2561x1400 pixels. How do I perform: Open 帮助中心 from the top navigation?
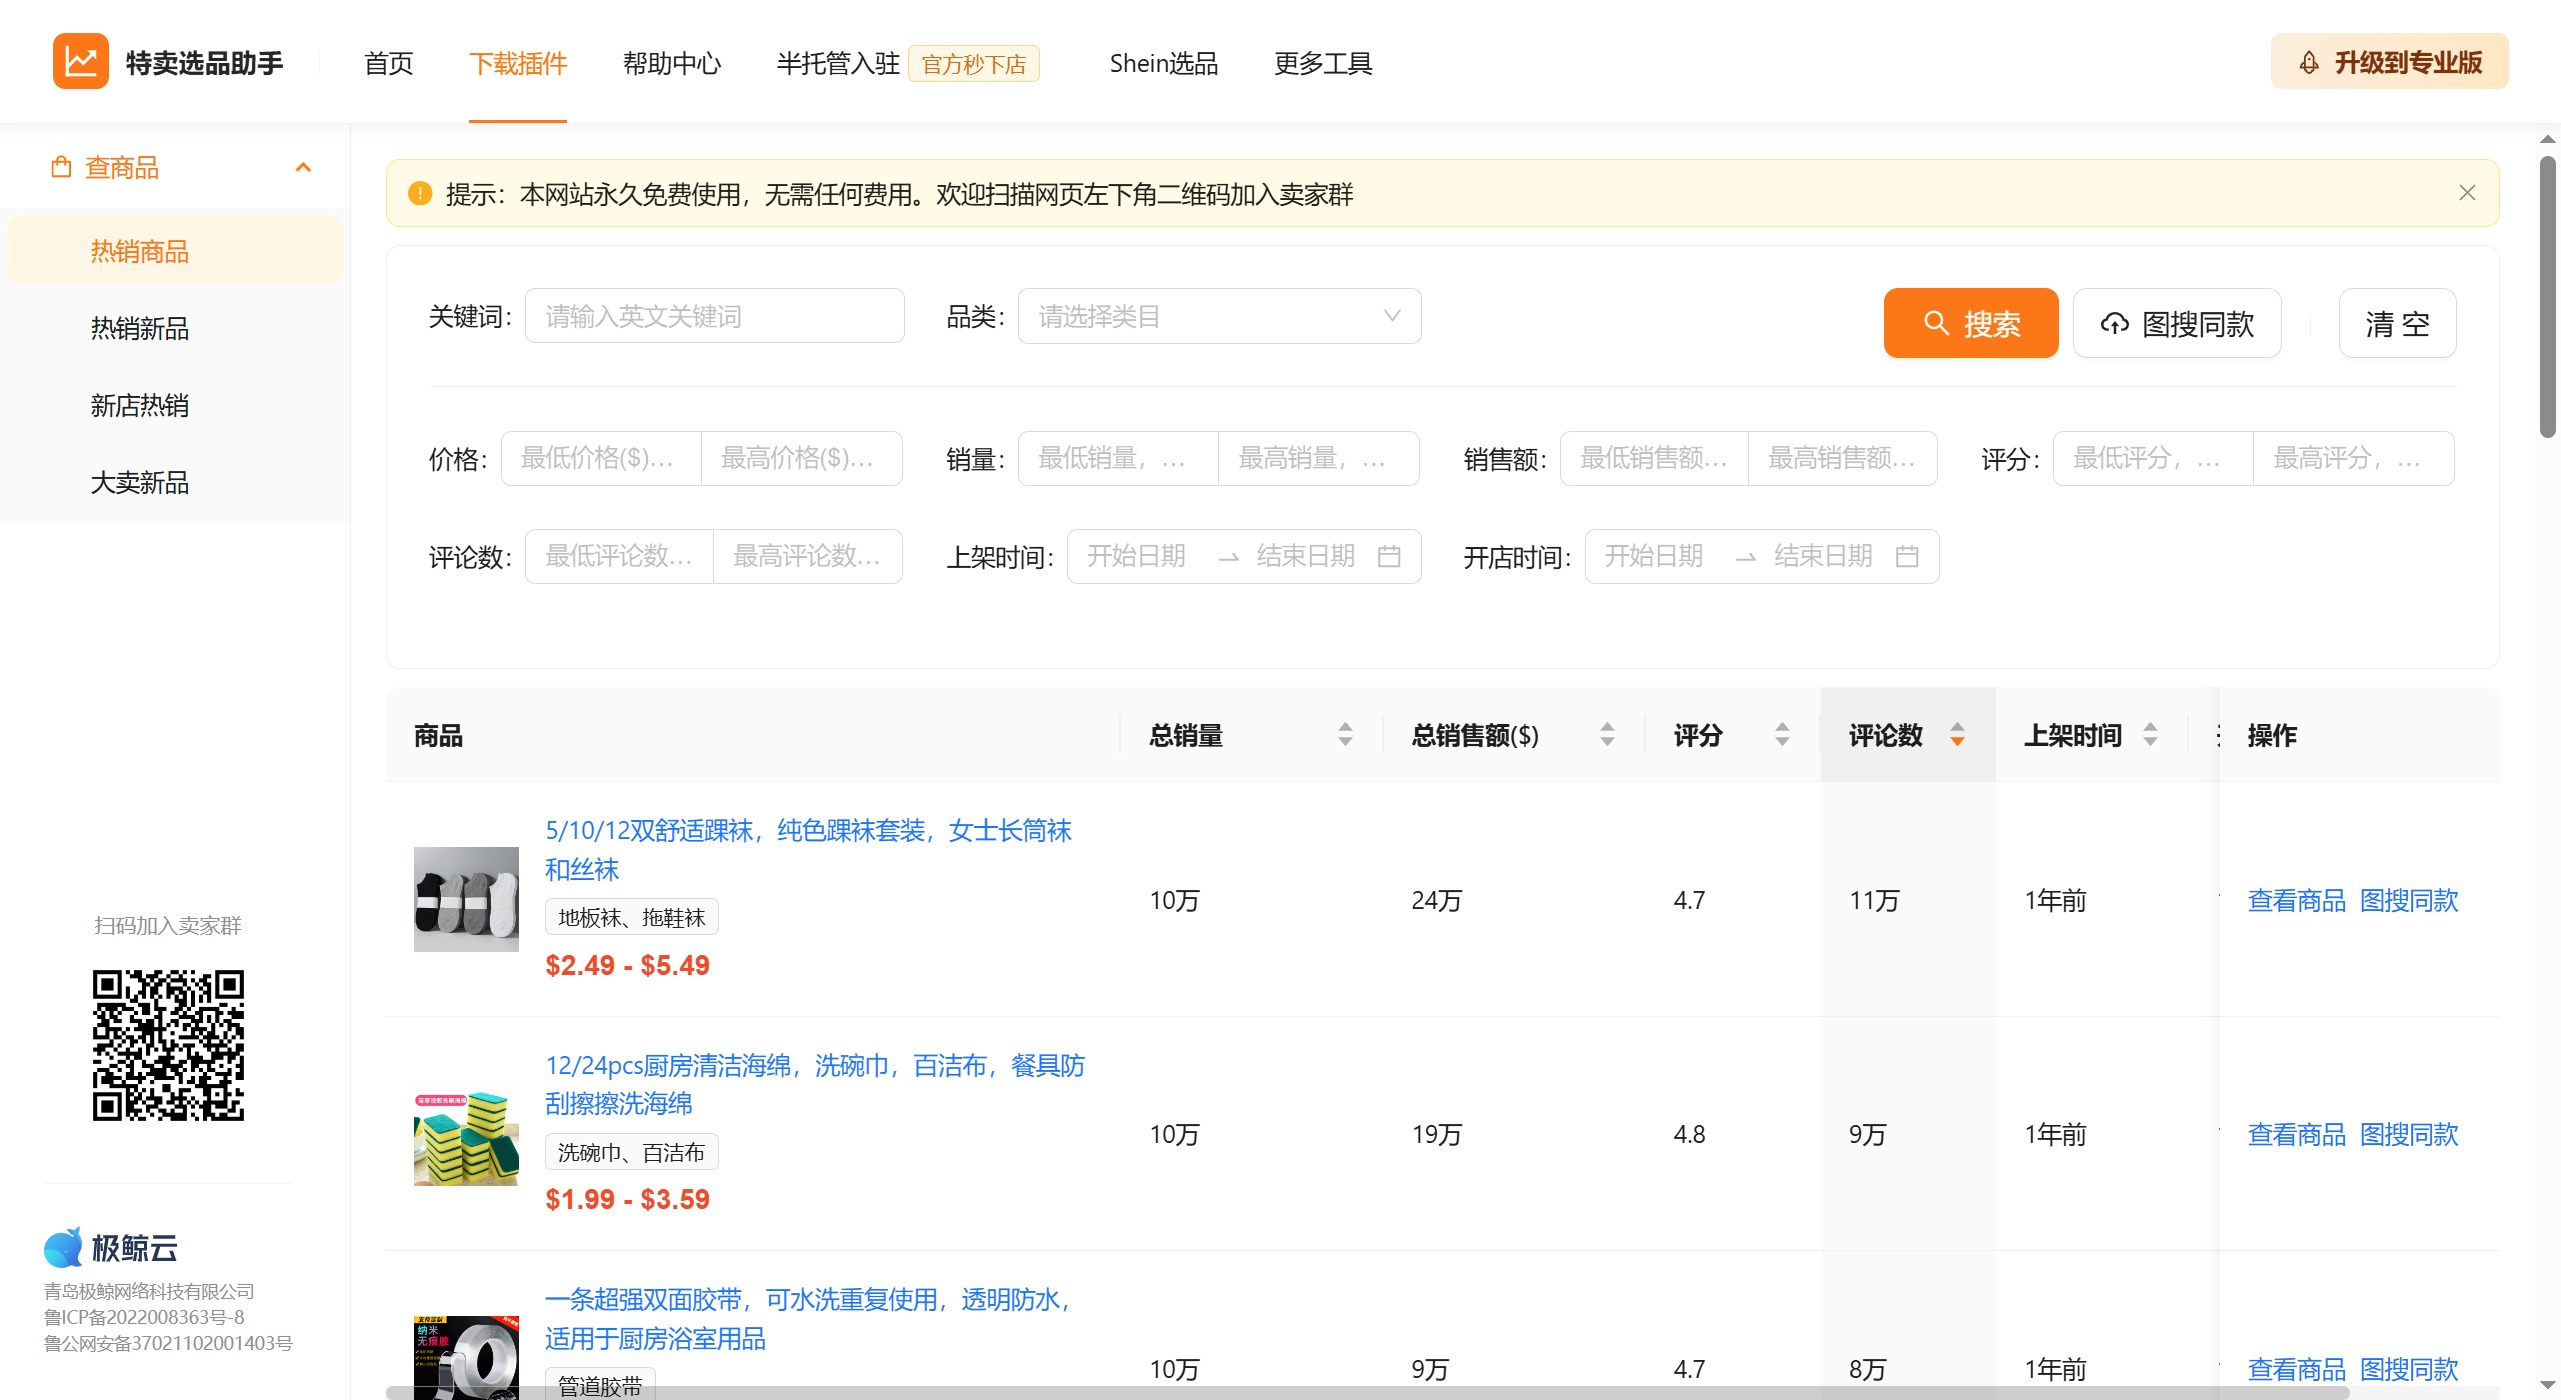672,63
